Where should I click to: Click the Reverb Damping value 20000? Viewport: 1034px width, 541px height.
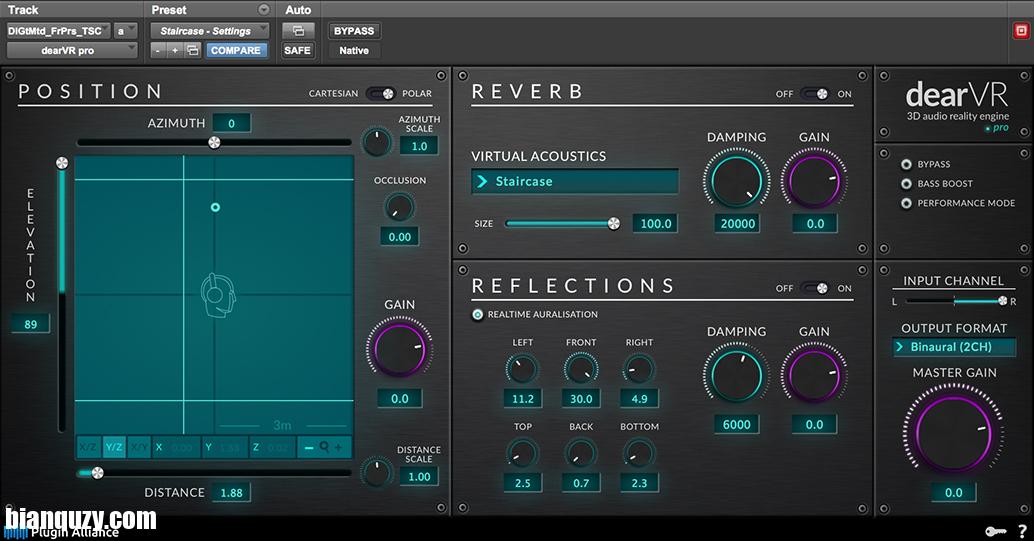tap(737, 224)
